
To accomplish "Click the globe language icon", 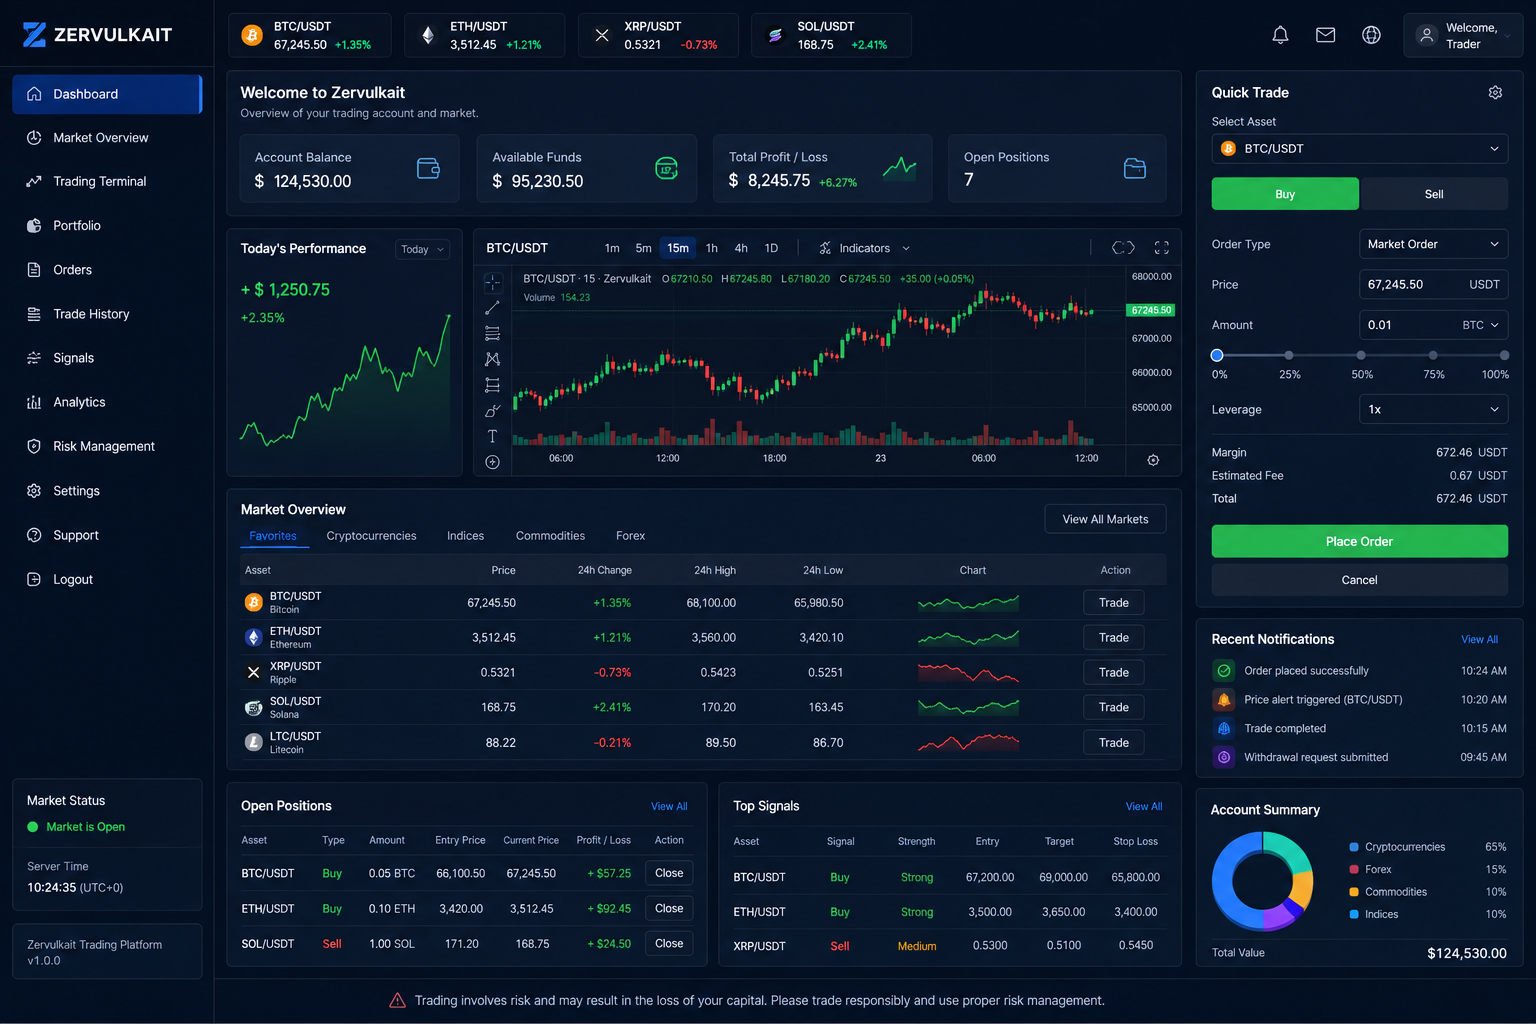I will 1372,35.
